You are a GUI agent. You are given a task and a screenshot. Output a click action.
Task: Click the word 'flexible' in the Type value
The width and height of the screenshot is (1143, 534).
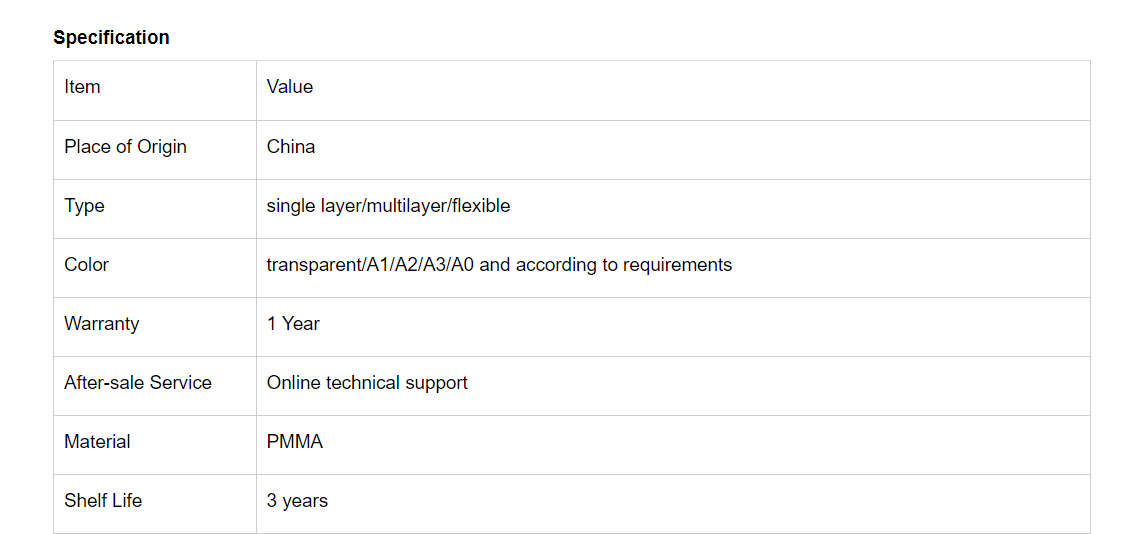coord(481,206)
